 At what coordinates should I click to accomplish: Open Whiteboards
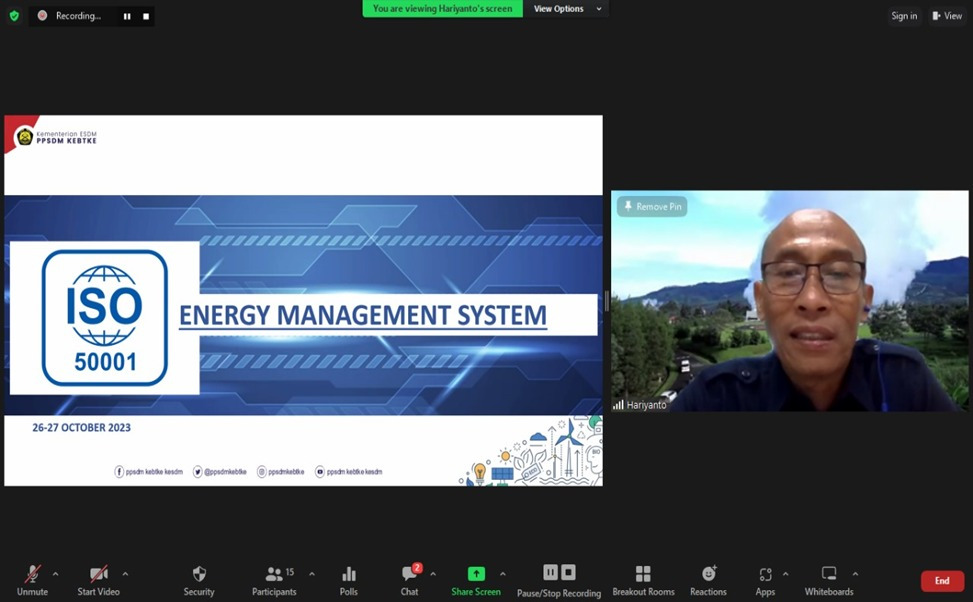coord(829,580)
